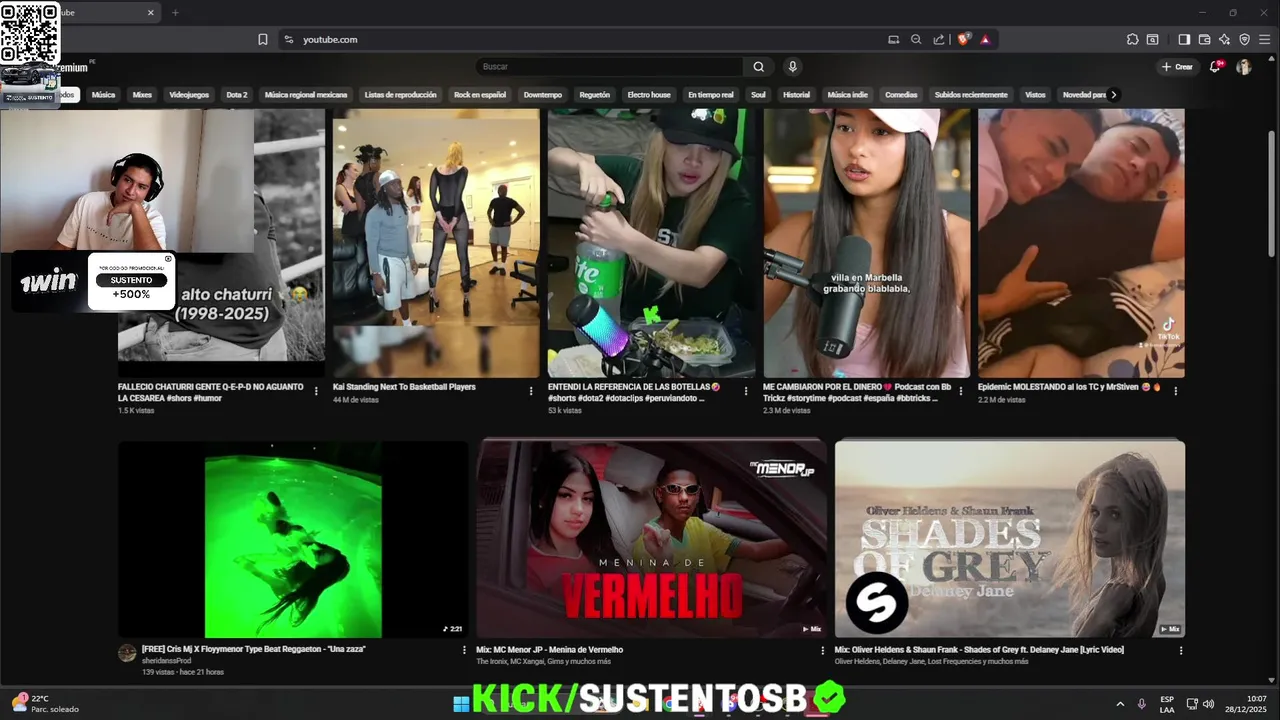Open a new browser tab
Screen dimensions: 1280x720
point(175,12)
